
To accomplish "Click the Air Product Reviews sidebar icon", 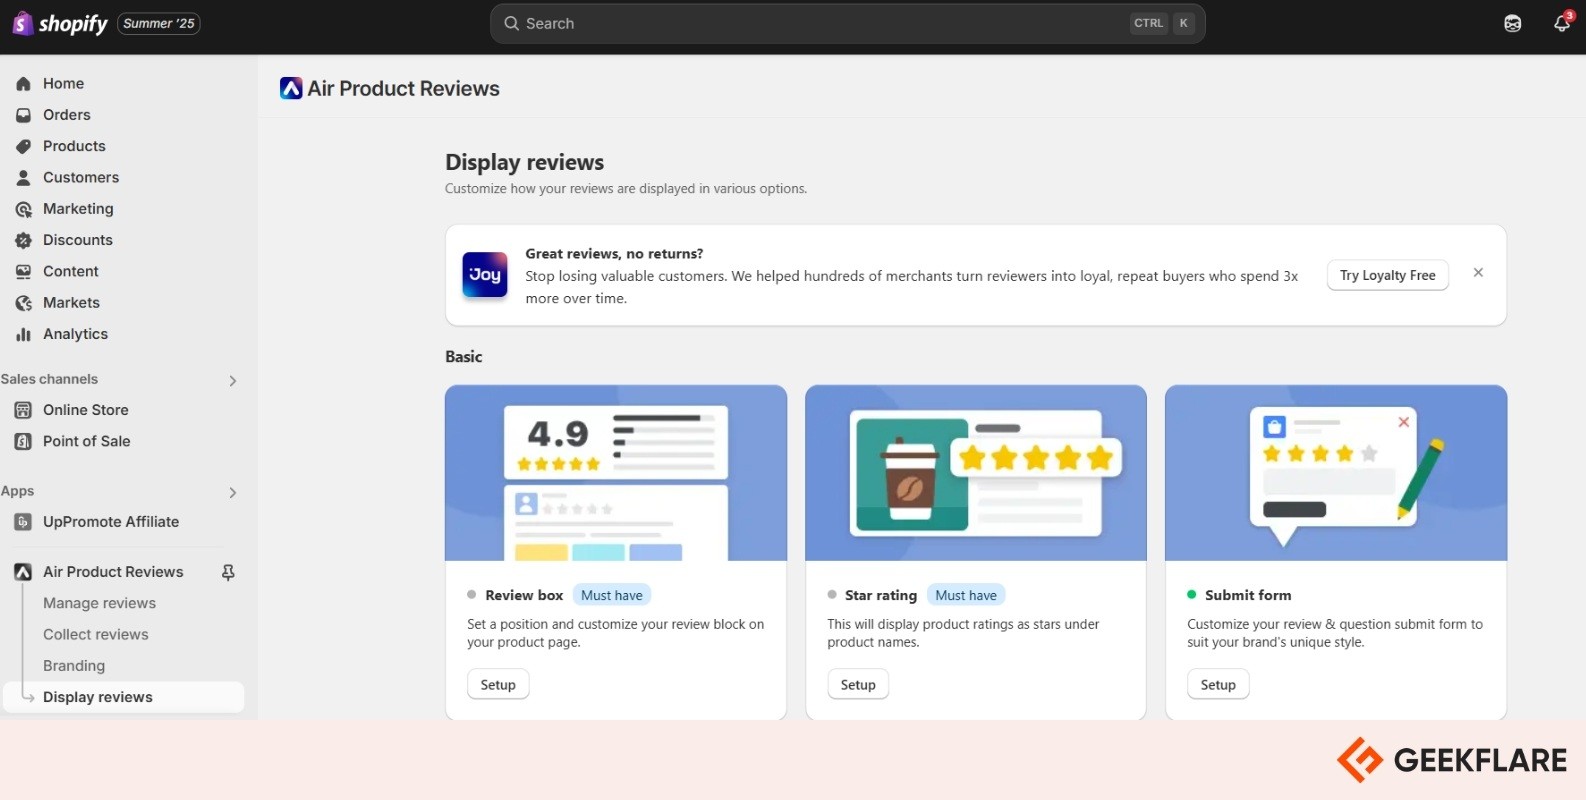I will click(23, 572).
